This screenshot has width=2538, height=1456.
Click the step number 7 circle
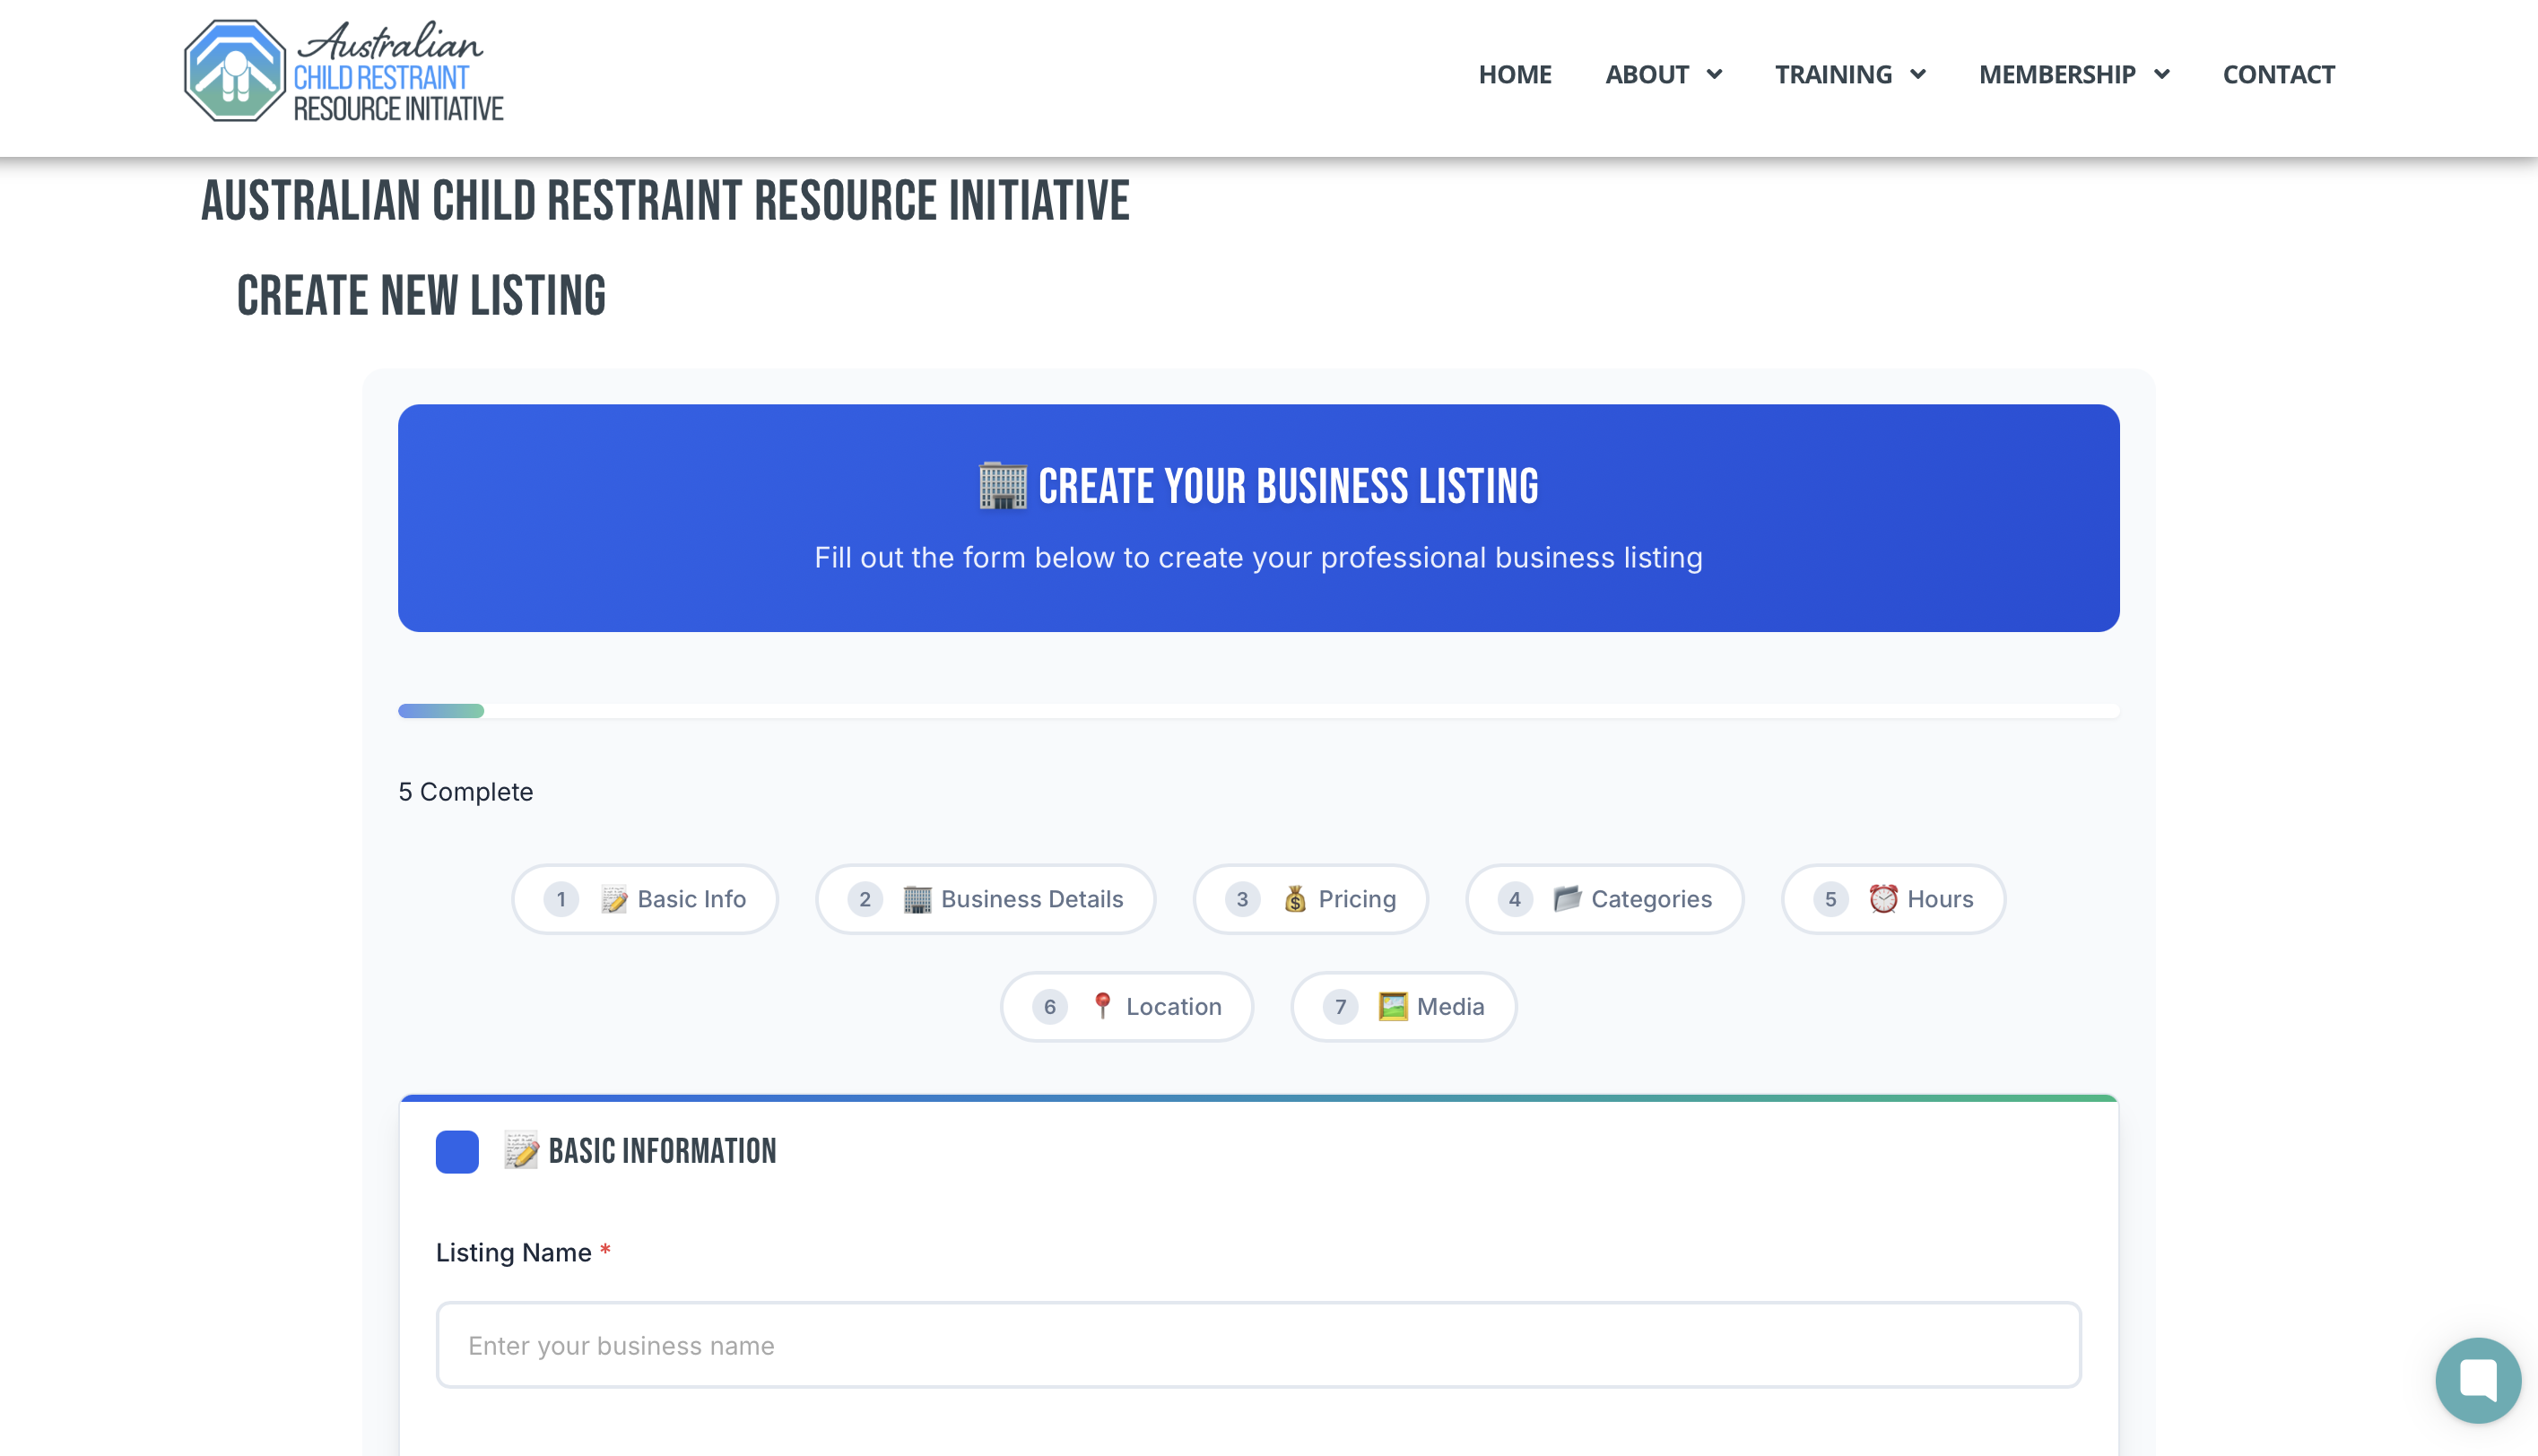point(1341,1006)
